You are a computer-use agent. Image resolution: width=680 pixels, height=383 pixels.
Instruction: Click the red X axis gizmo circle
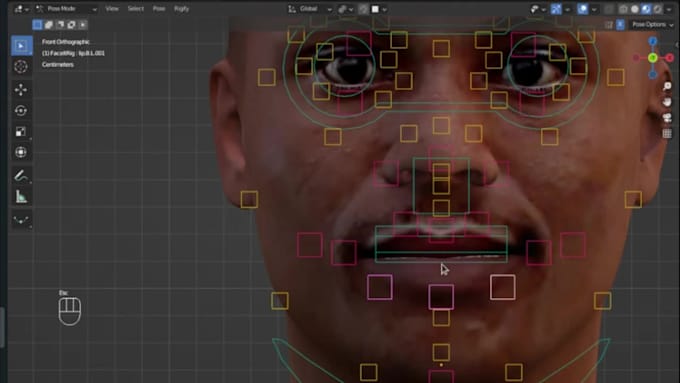(670, 58)
